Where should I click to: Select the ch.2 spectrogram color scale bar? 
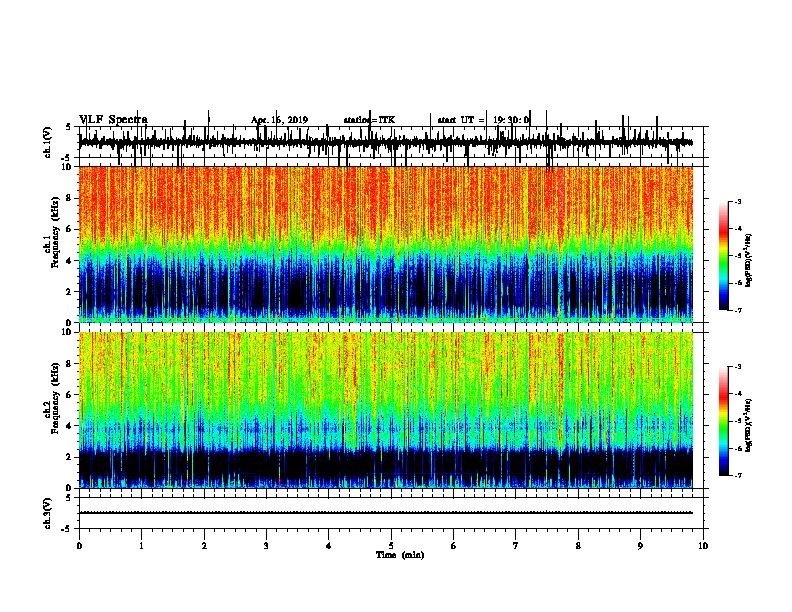point(723,421)
